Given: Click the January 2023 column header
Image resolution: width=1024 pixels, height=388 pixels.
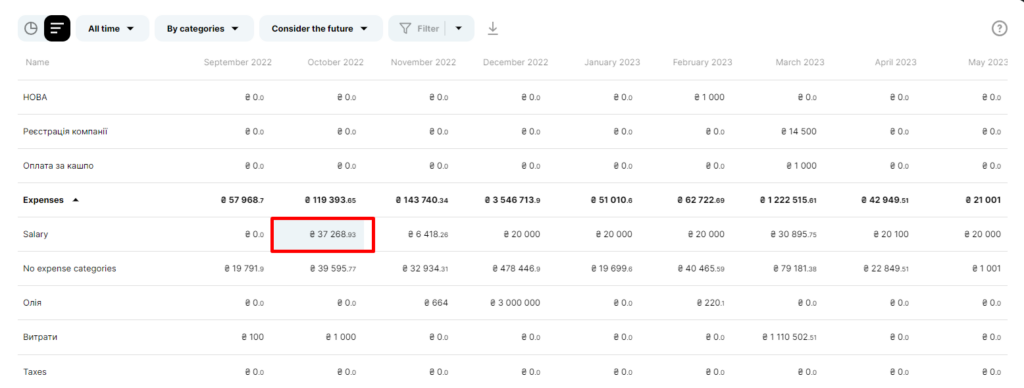Looking at the screenshot, I should pos(613,63).
